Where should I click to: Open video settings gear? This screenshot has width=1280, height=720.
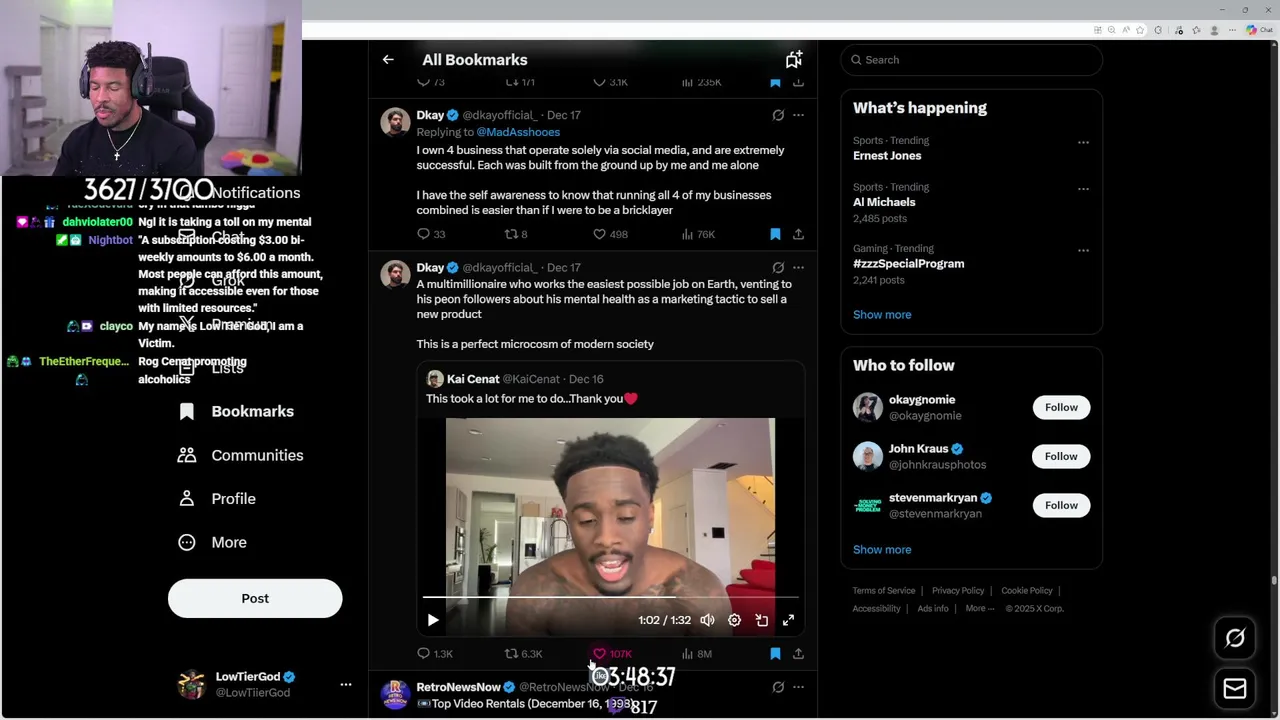click(734, 620)
